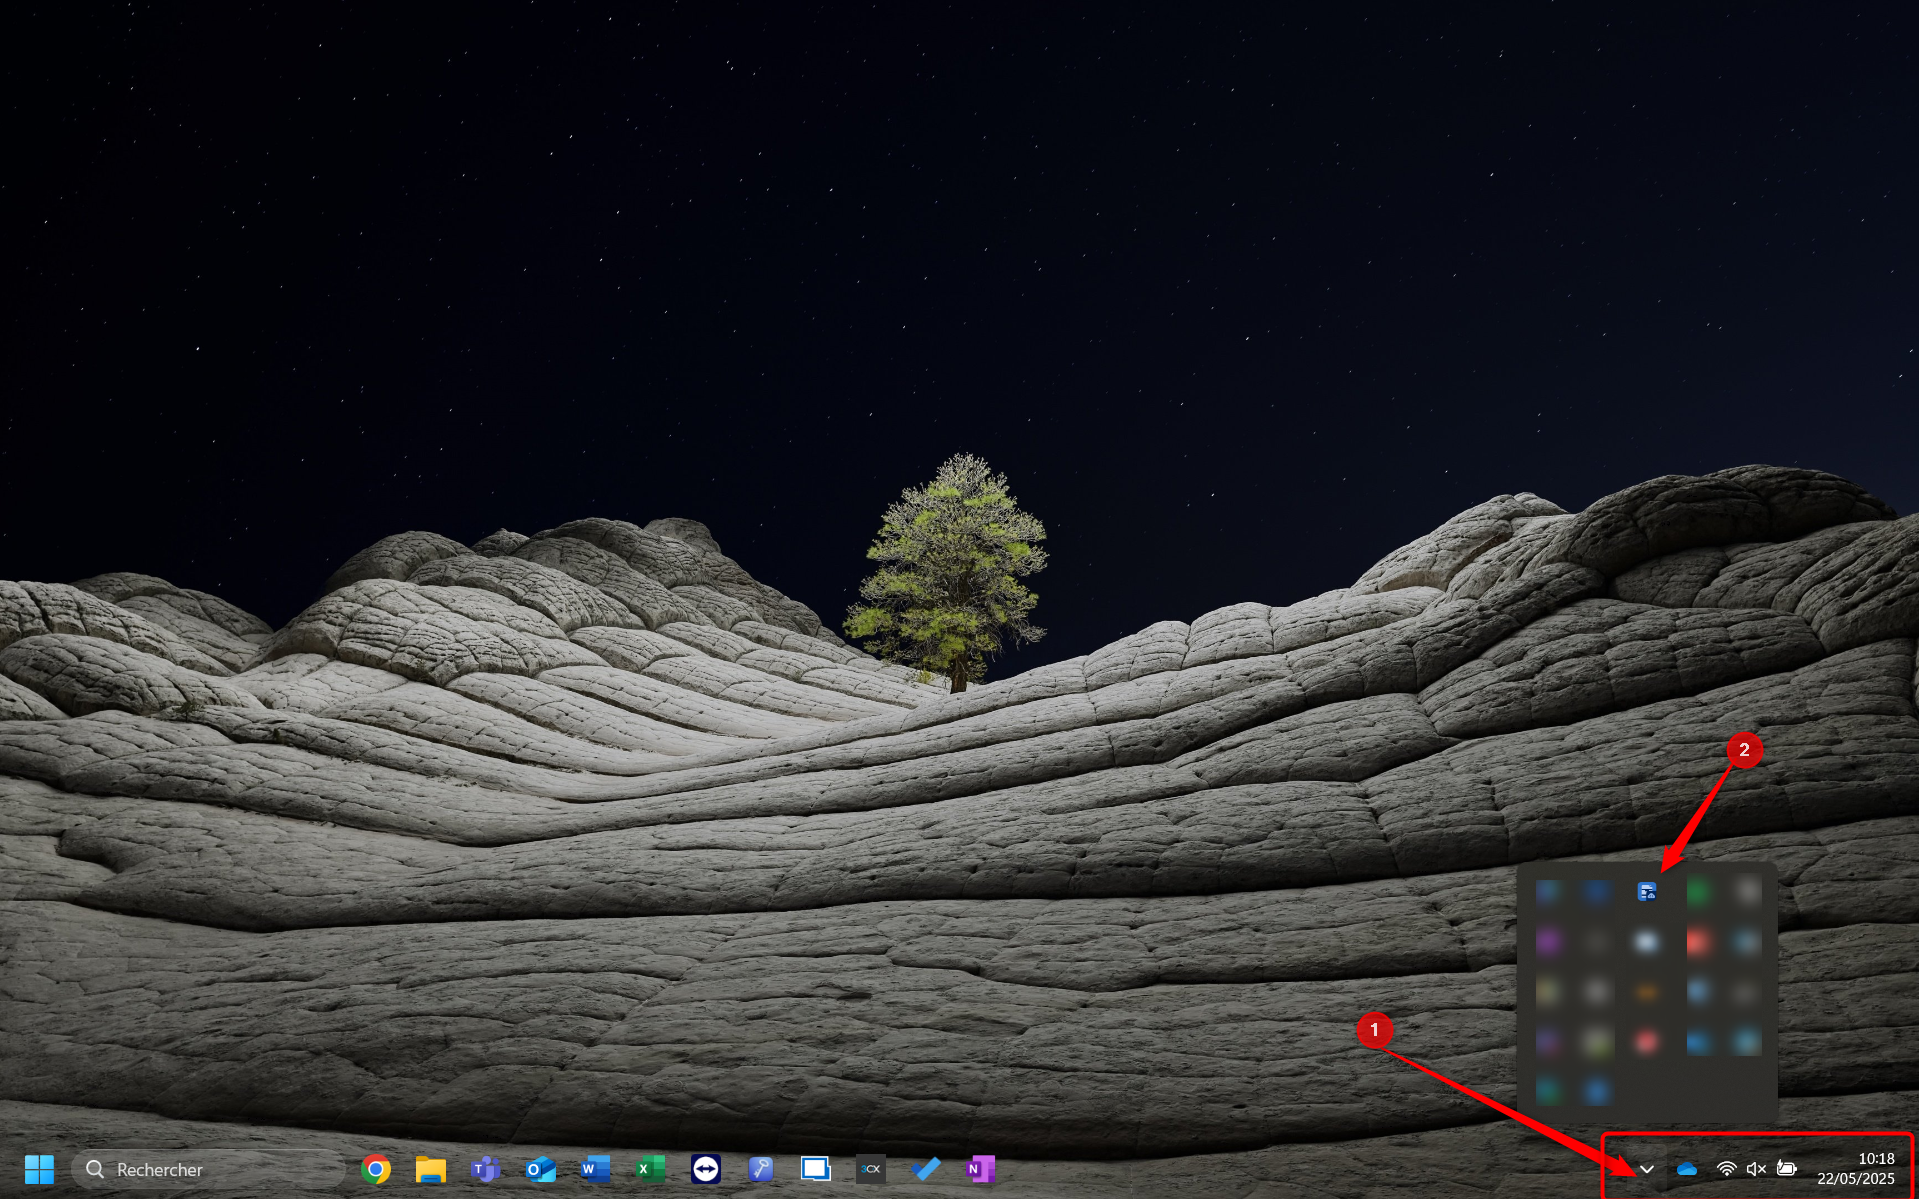The height and width of the screenshot is (1199, 1919).
Task: Launch Google Chrome from the taskbar
Action: pyautogui.click(x=376, y=1168)
